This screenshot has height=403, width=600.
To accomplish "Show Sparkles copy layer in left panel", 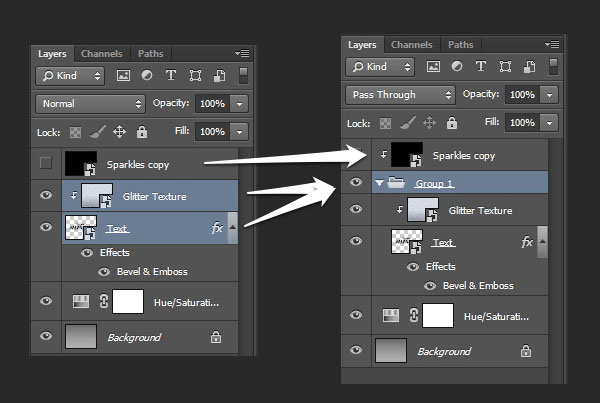I will pyautogui.click(x=46, y=163).
